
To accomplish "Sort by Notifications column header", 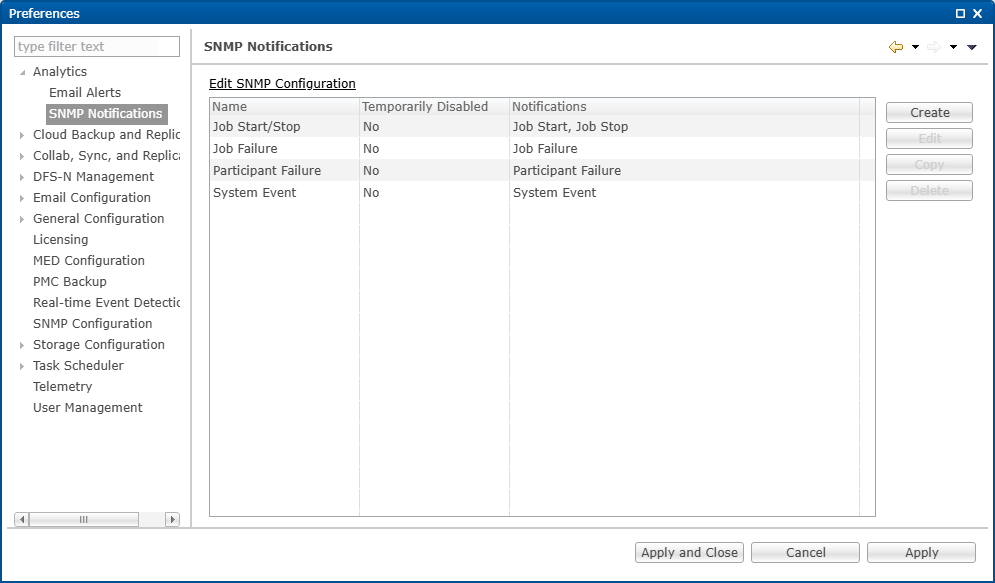I will [684, 107].
